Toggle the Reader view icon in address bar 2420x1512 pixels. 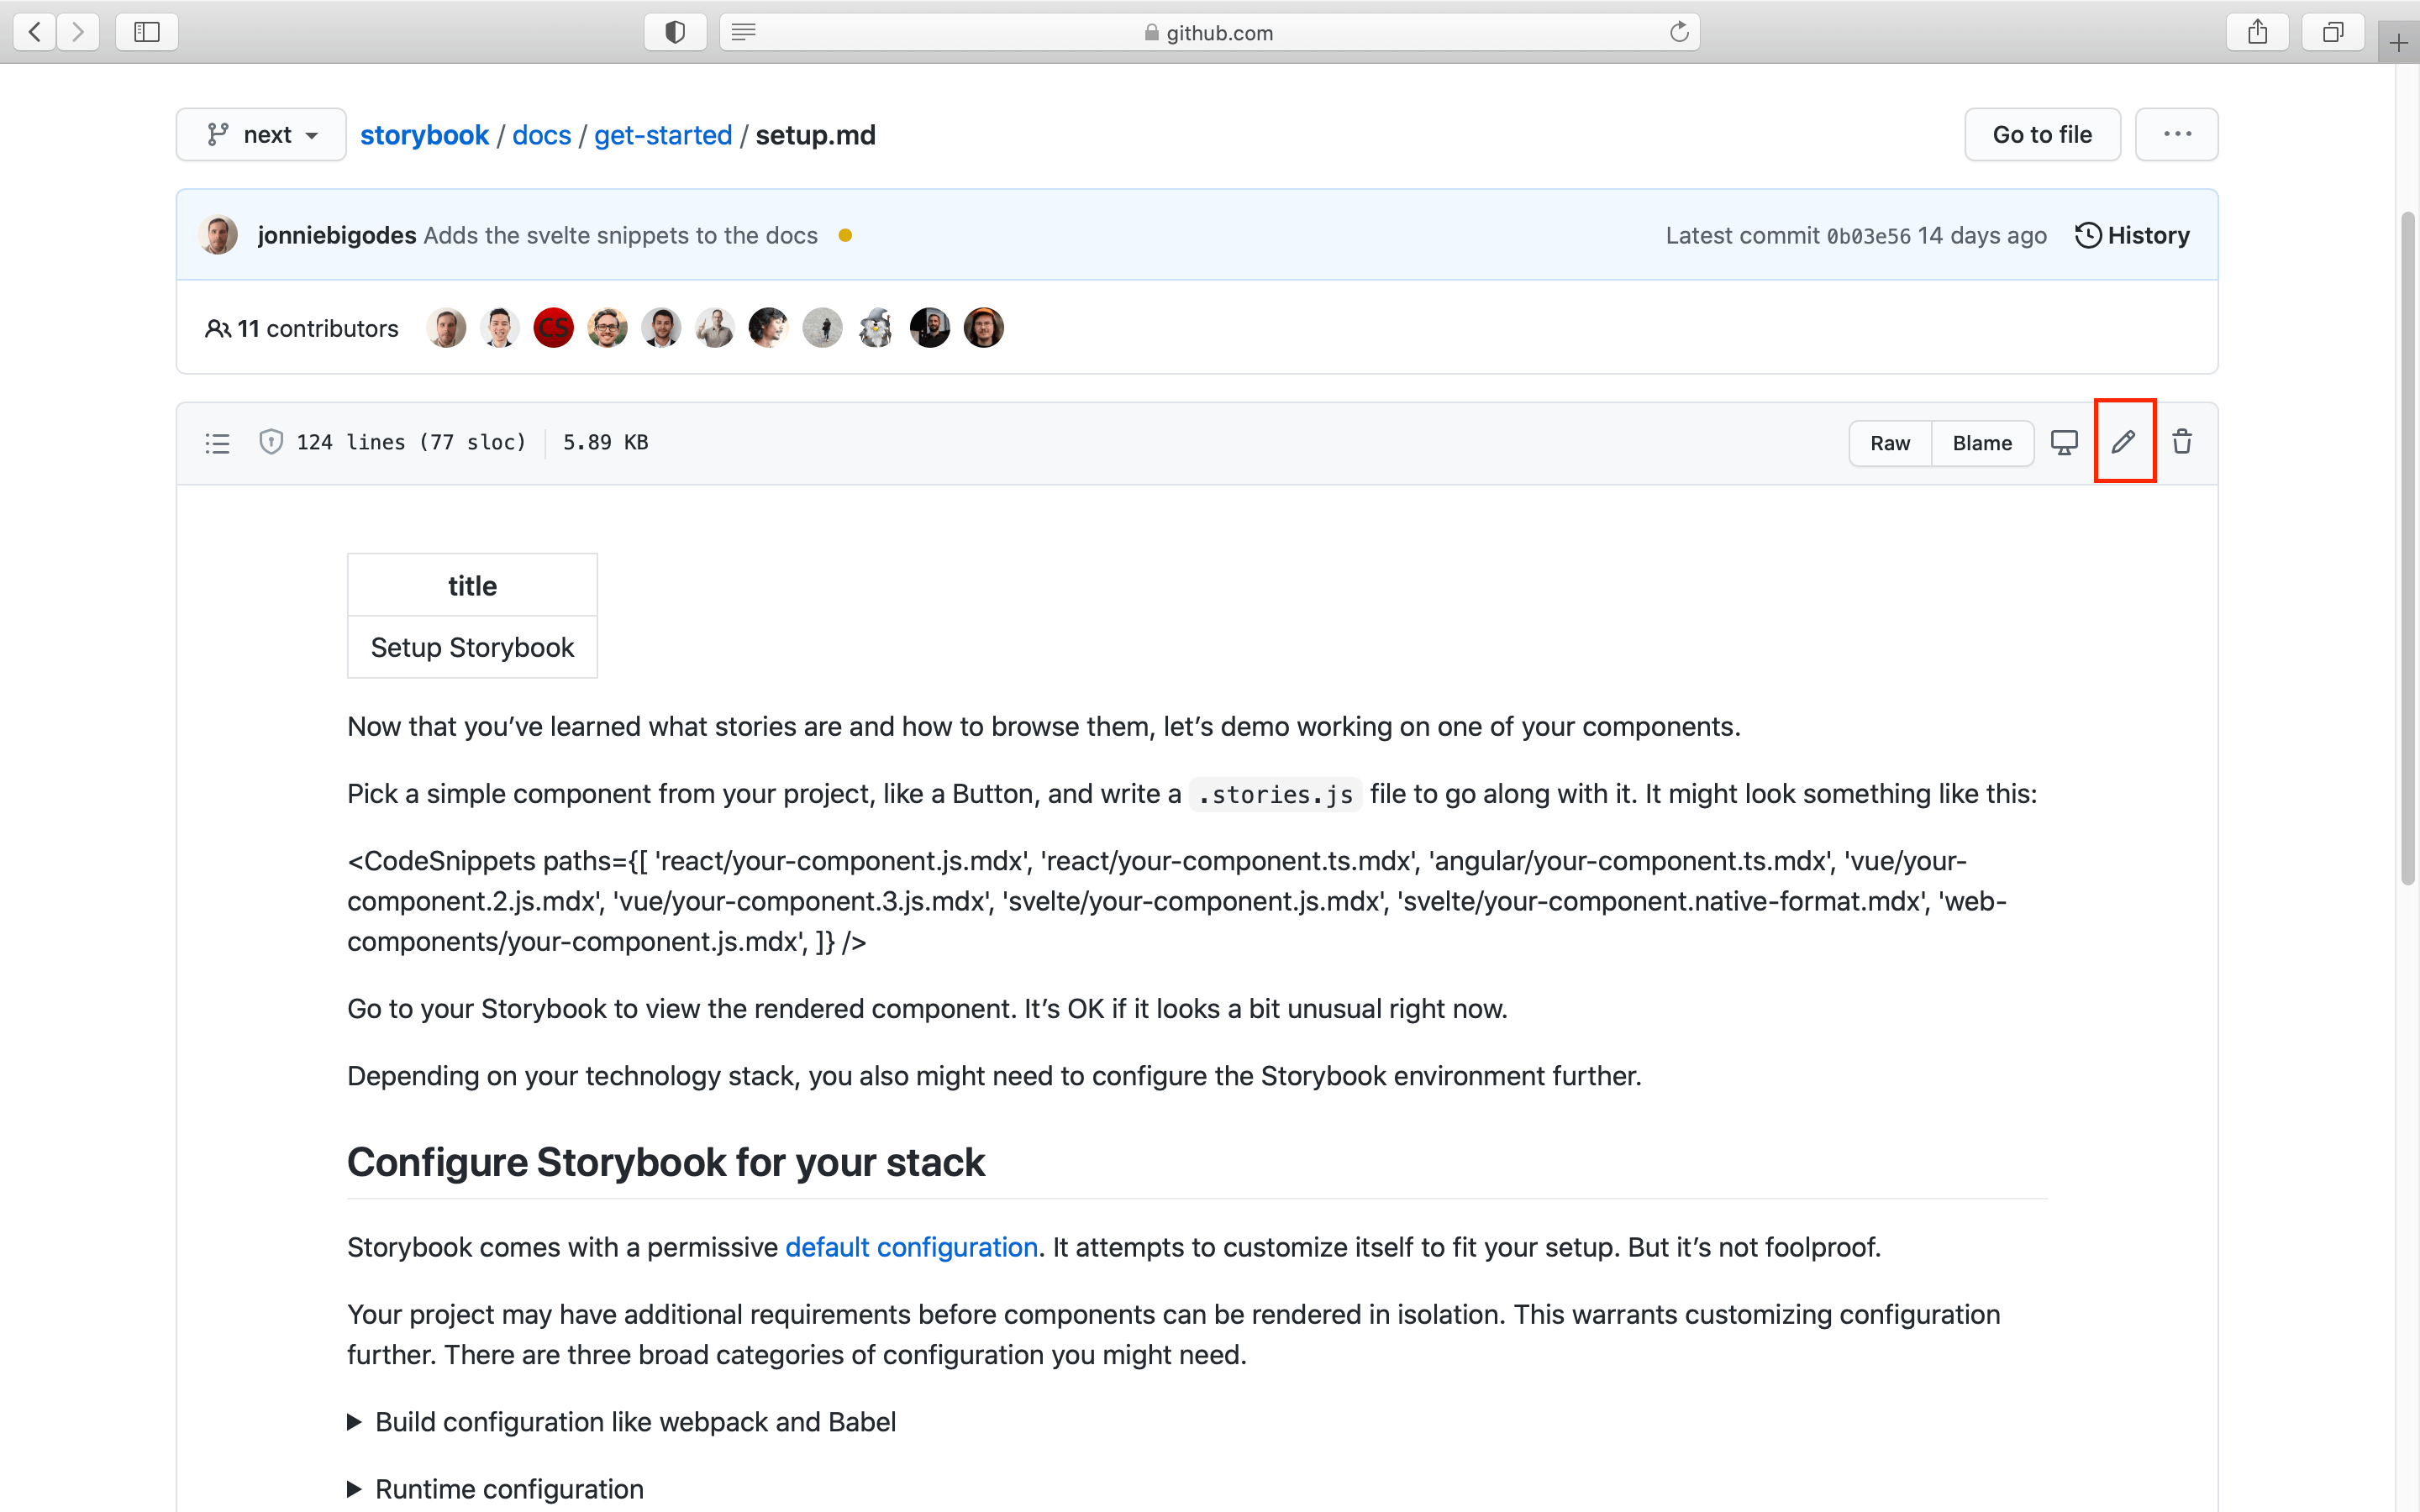[743, 32]
